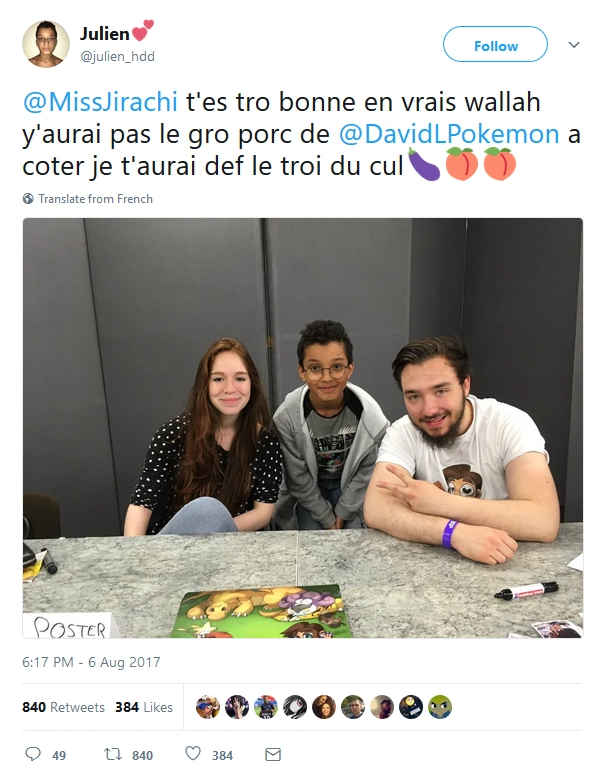Open the 6:17 PM - 6 Aug 2017 timestamp
The width and height of the screenshot is (610, 772).
pyautogui.click(x=91, y=662)
